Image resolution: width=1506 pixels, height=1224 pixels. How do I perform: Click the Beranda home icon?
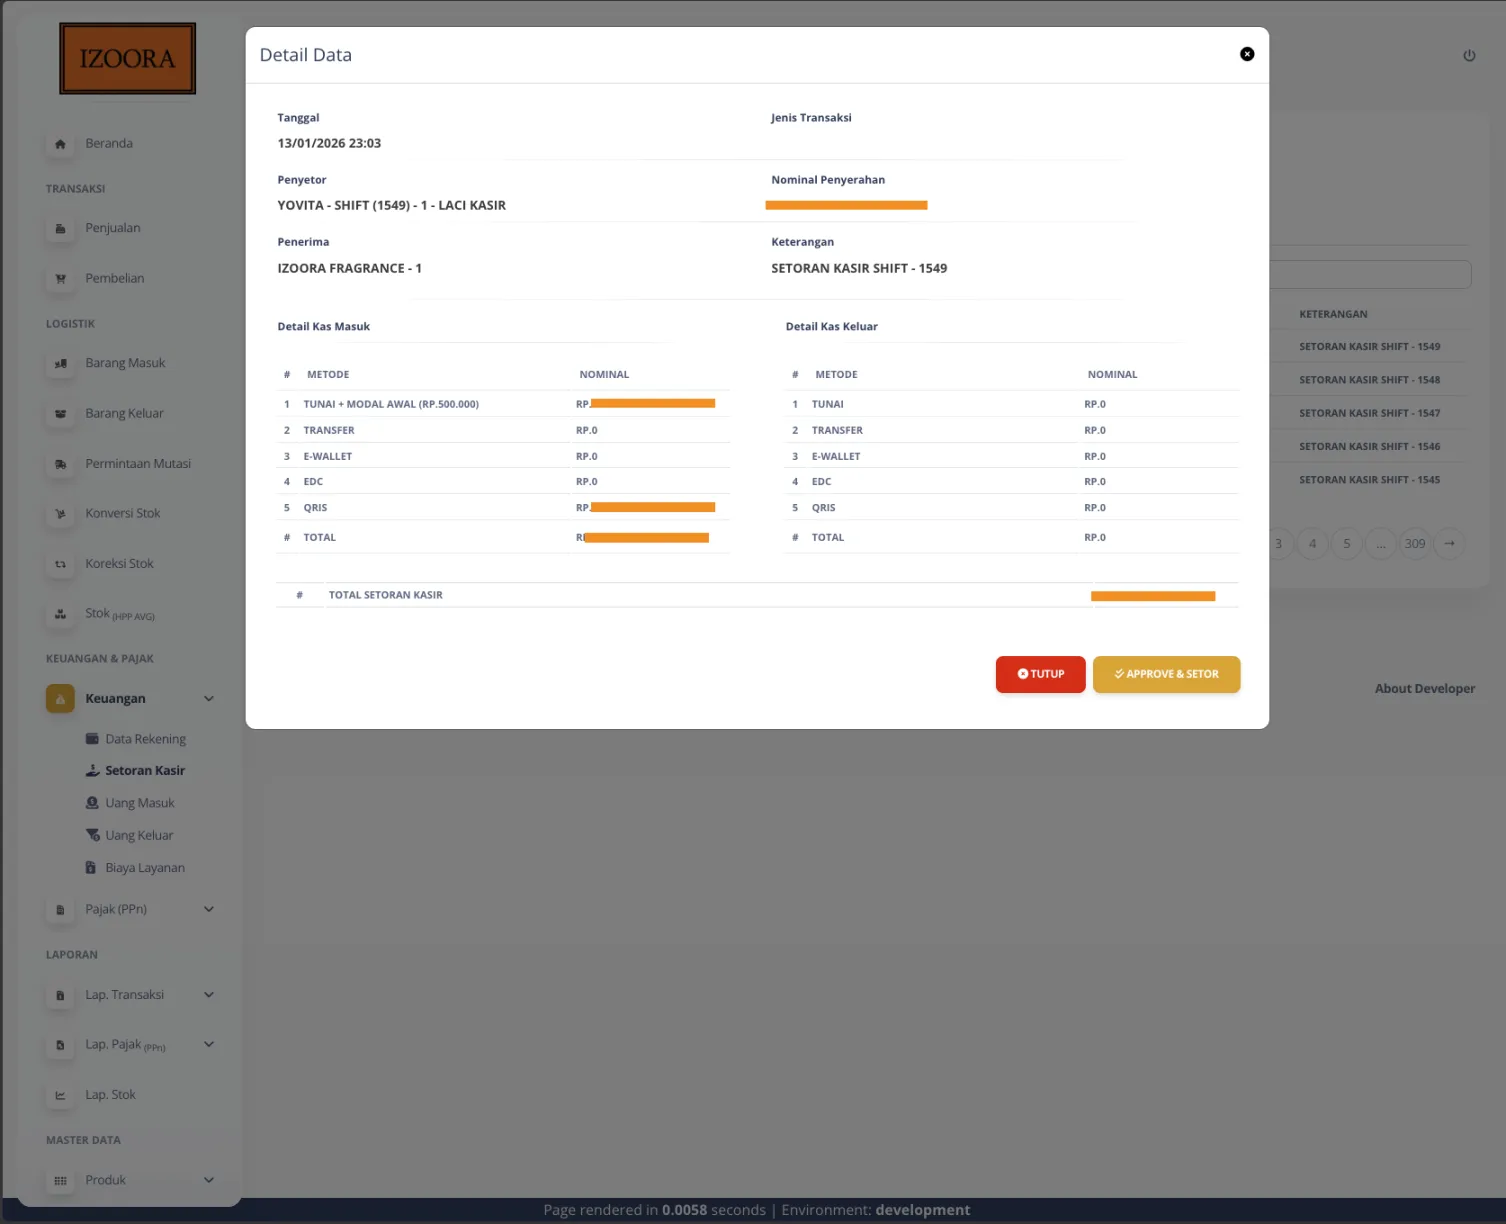tap(60, 144)
